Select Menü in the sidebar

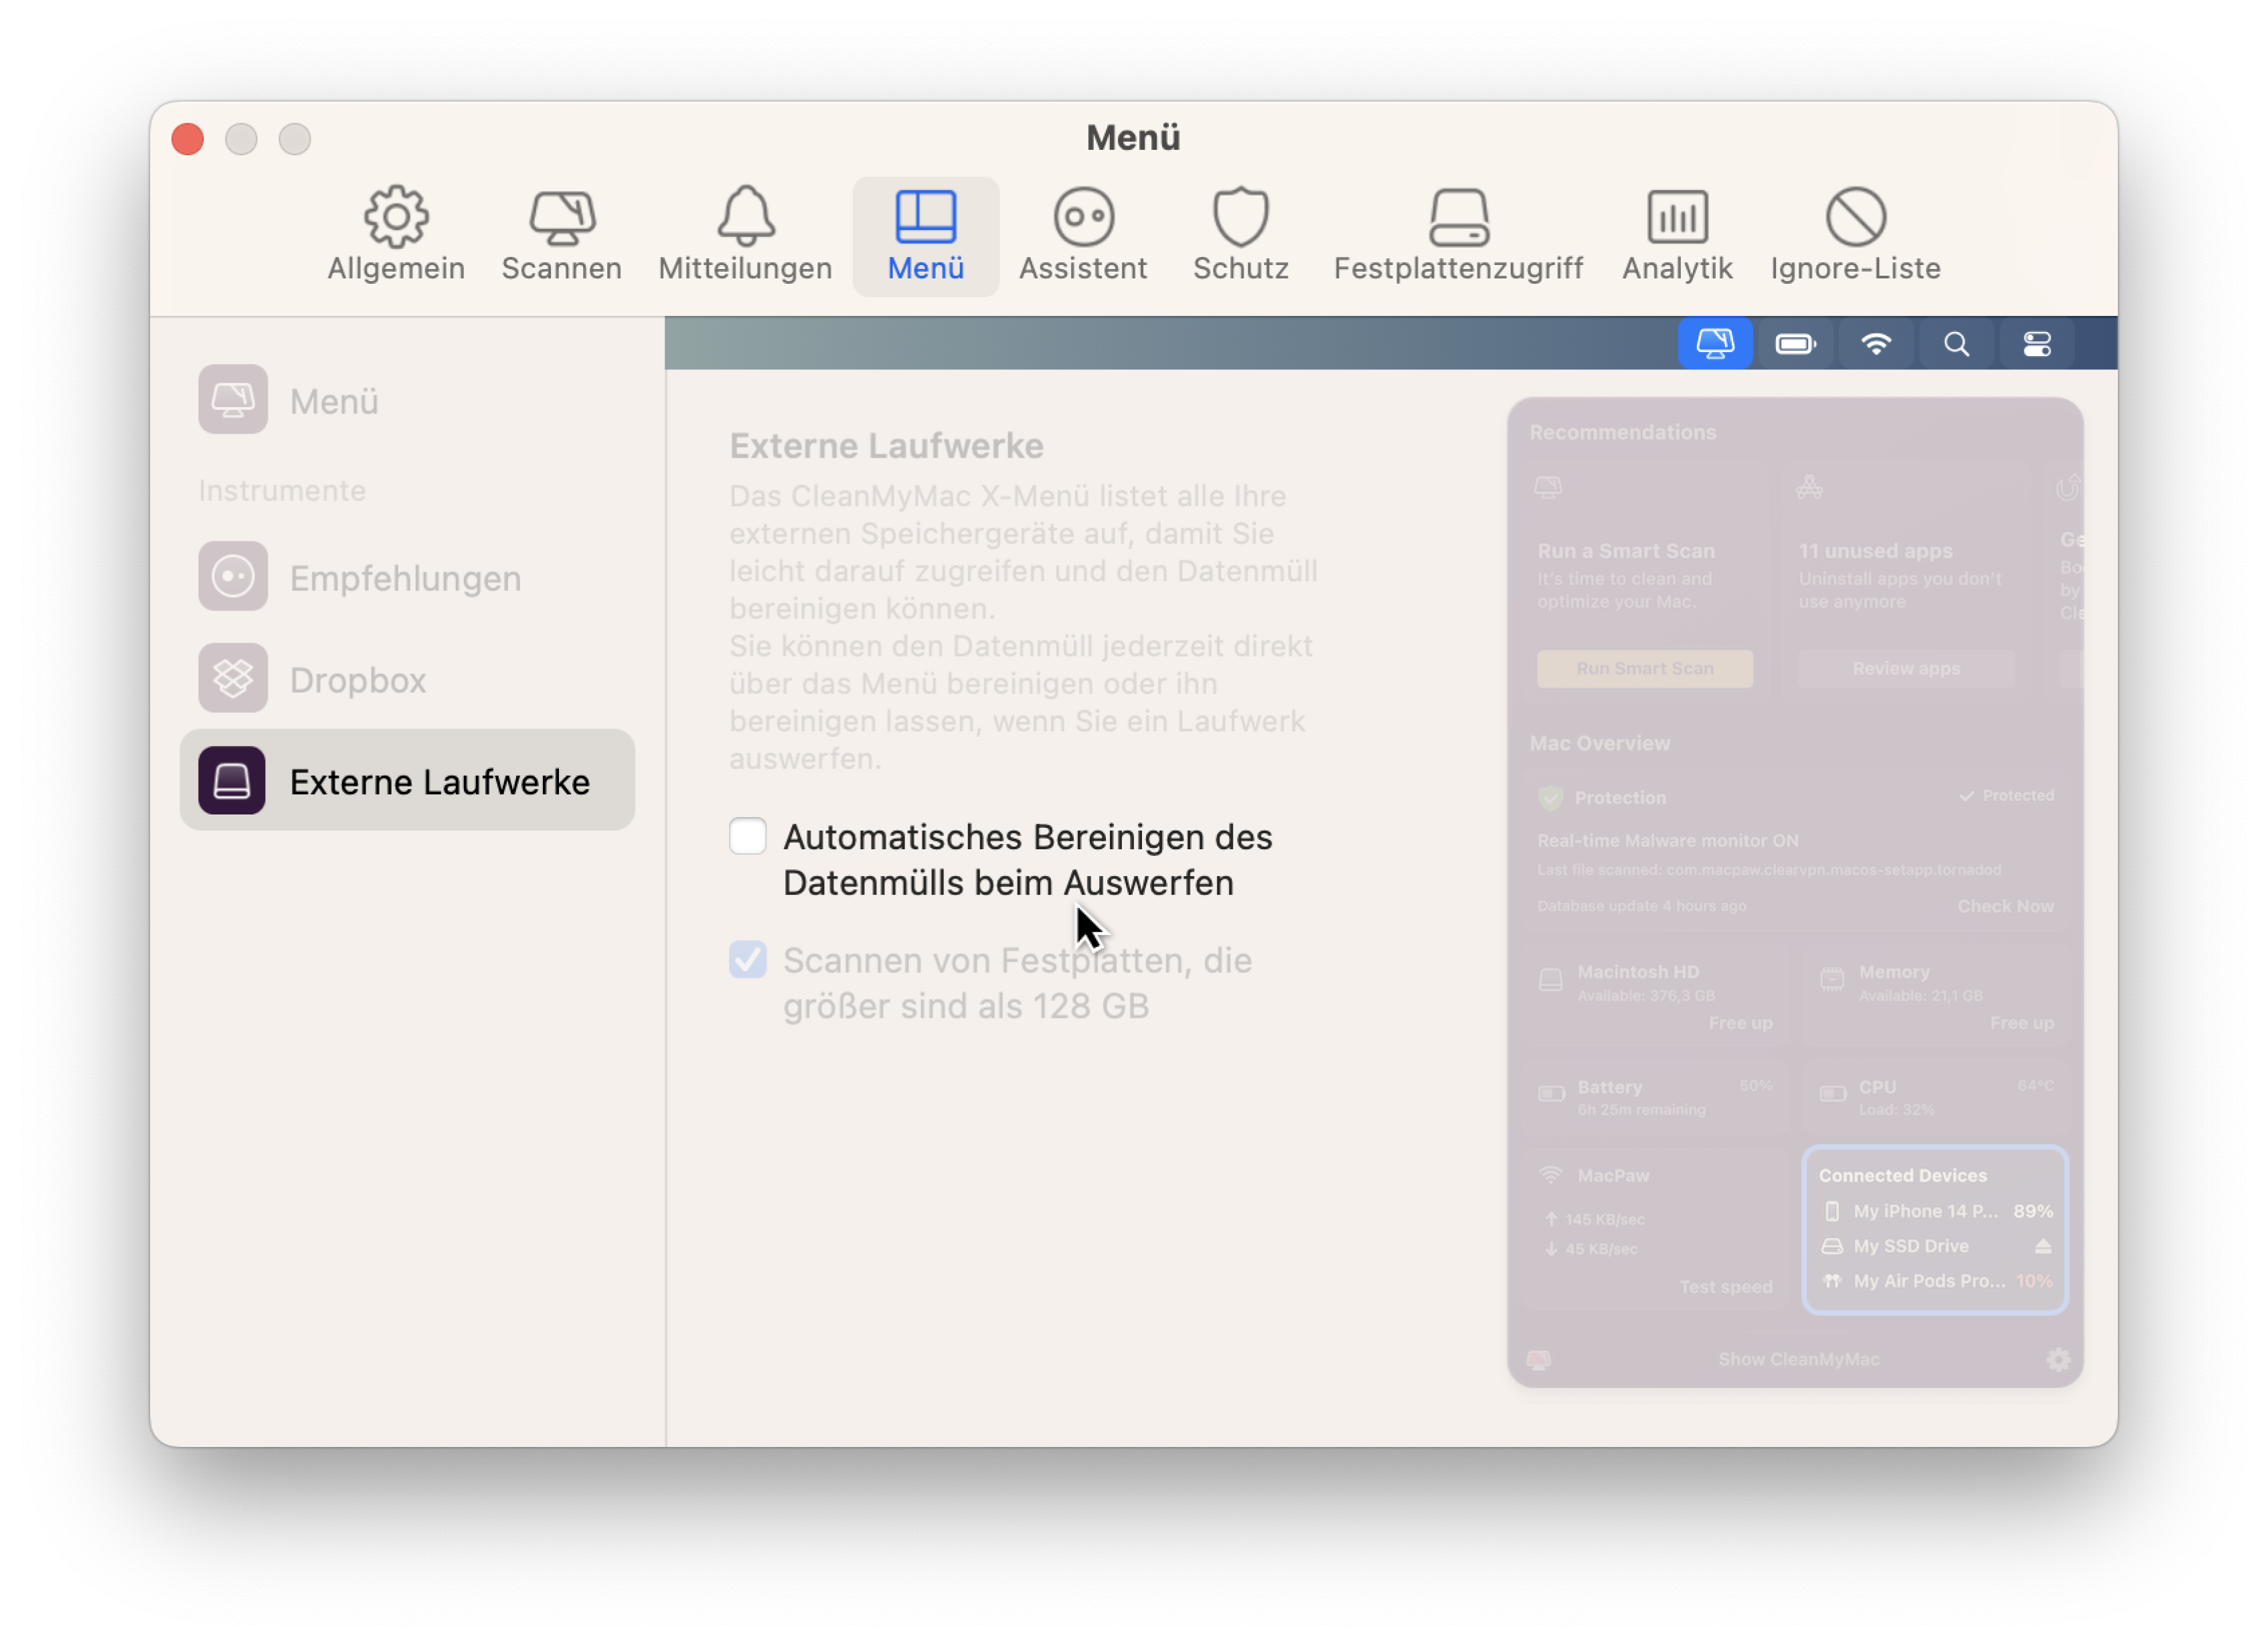pyautogui.click(x=407, y=400)
